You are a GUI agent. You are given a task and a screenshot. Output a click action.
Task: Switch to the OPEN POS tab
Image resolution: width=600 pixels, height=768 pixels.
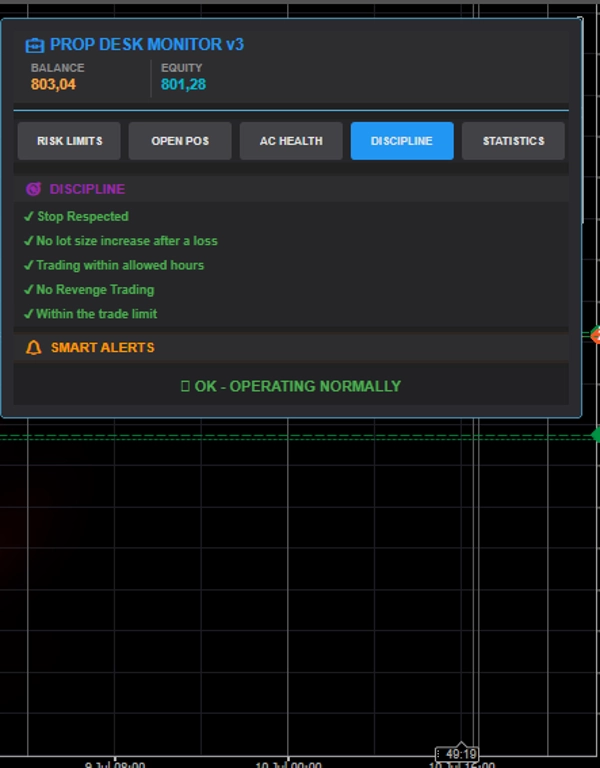point(180,141)
